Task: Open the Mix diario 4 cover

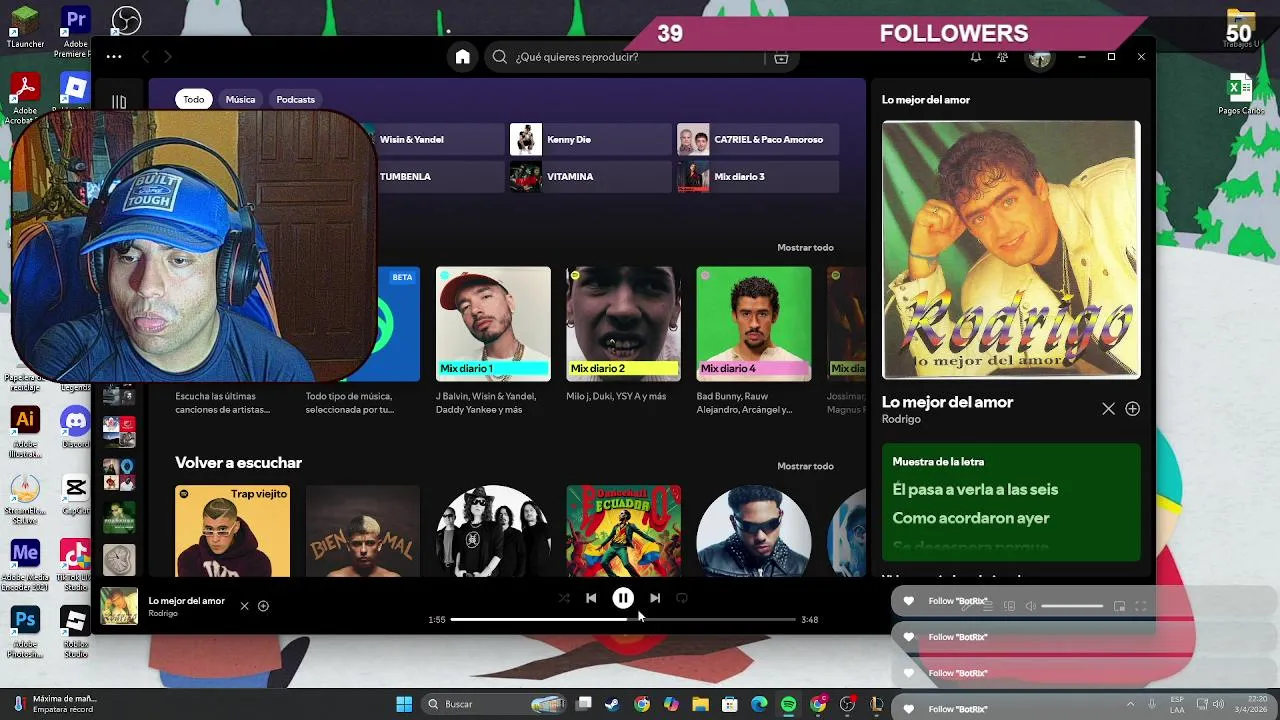Action: click(754, 324)
